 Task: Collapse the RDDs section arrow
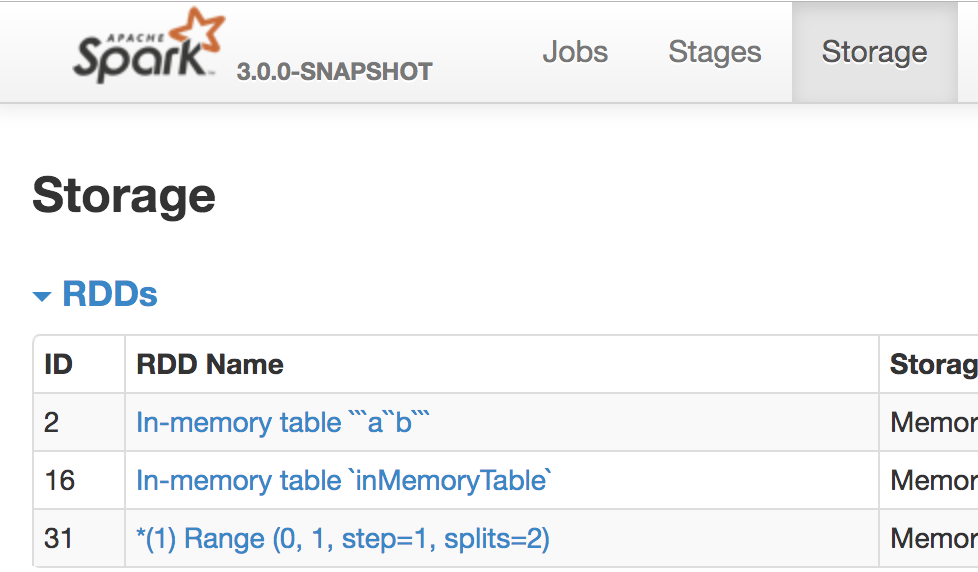(x=42, y=296)
